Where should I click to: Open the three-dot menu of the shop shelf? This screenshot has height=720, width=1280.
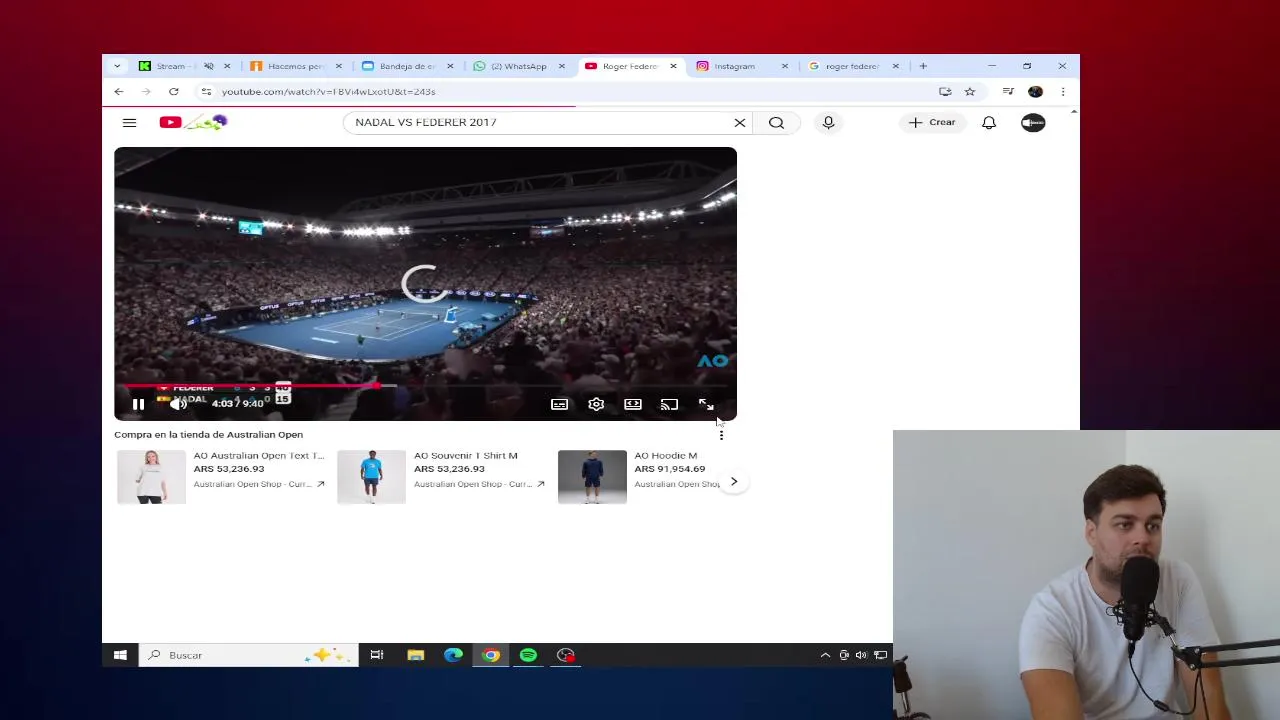(x=721, y=434)
